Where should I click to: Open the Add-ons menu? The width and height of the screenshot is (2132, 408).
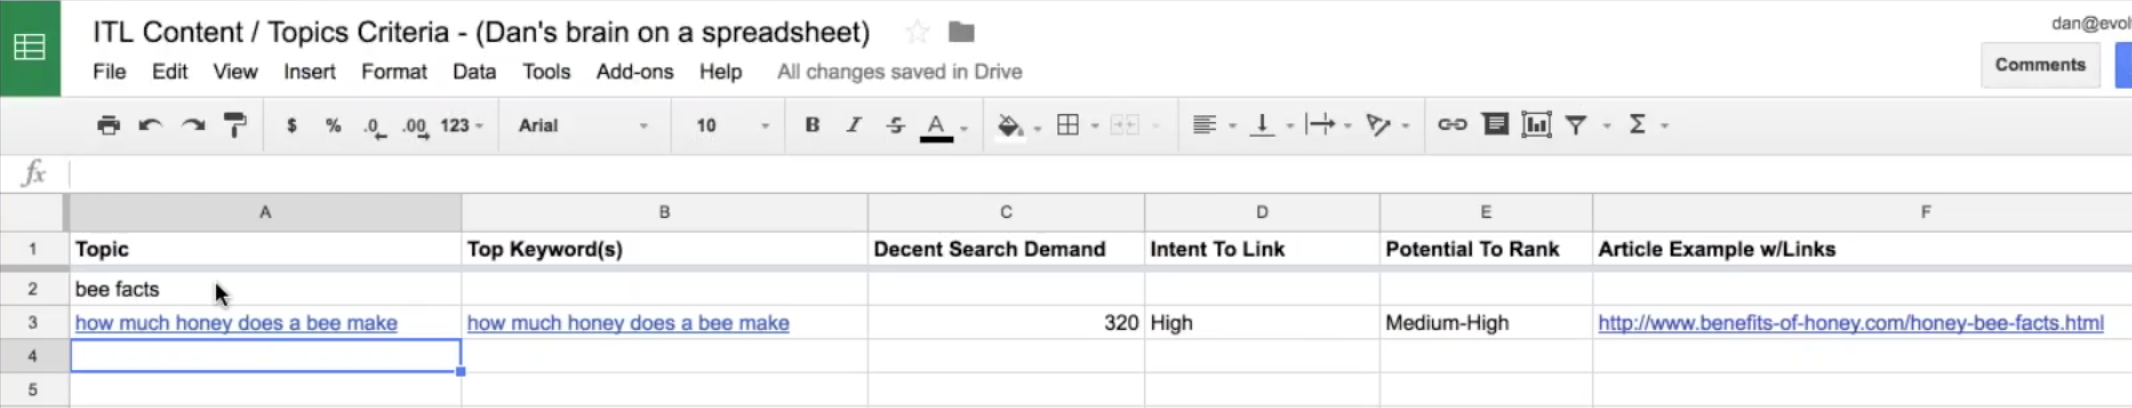pyautogui.click(x=634, y=72)
